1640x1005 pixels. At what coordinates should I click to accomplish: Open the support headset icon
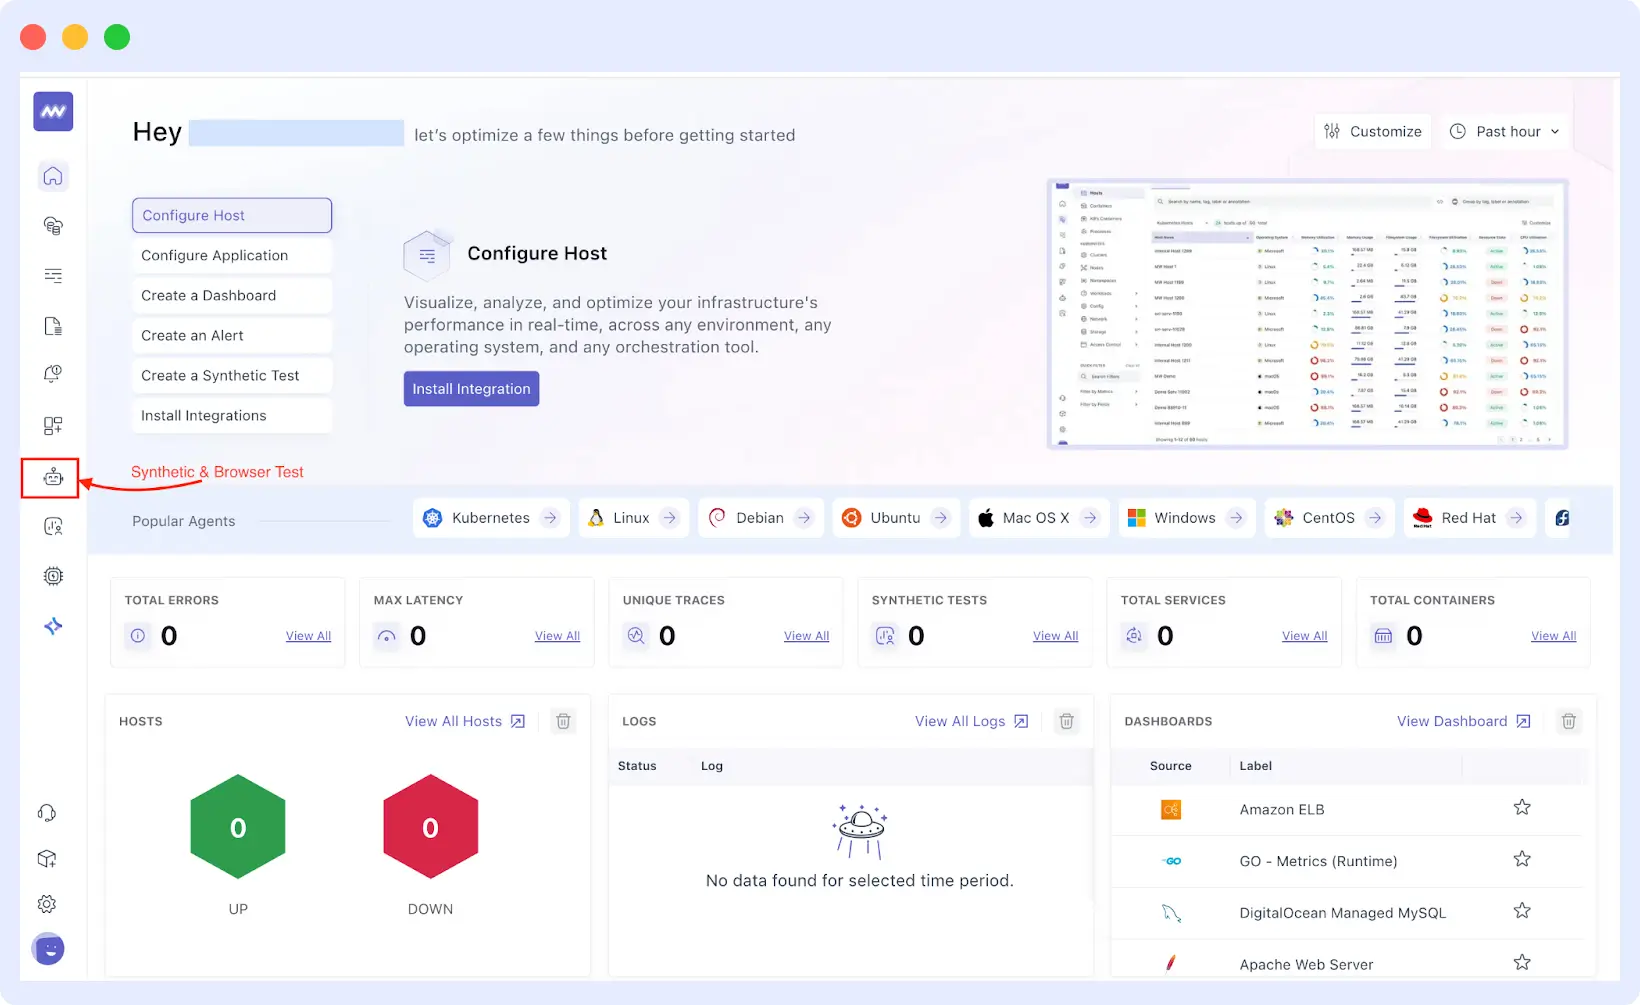point(47,812)
